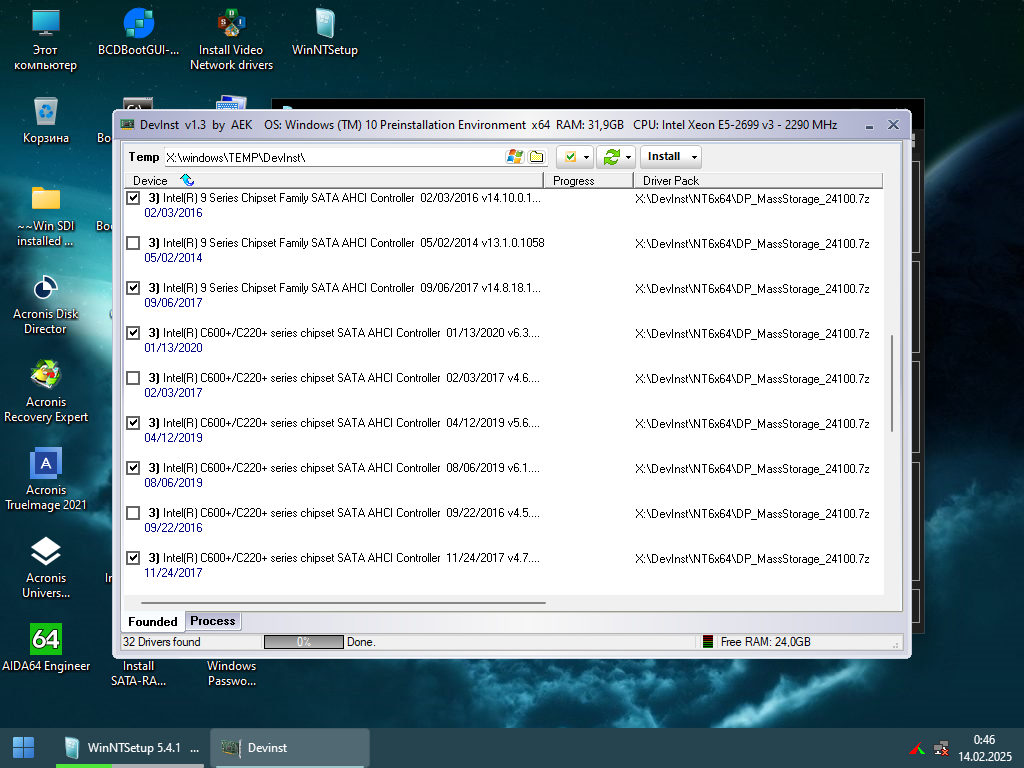This screenshot has width=1024, height=768.
Task: Select Windows Passwo... desktop shortcut
Action: 231,673
